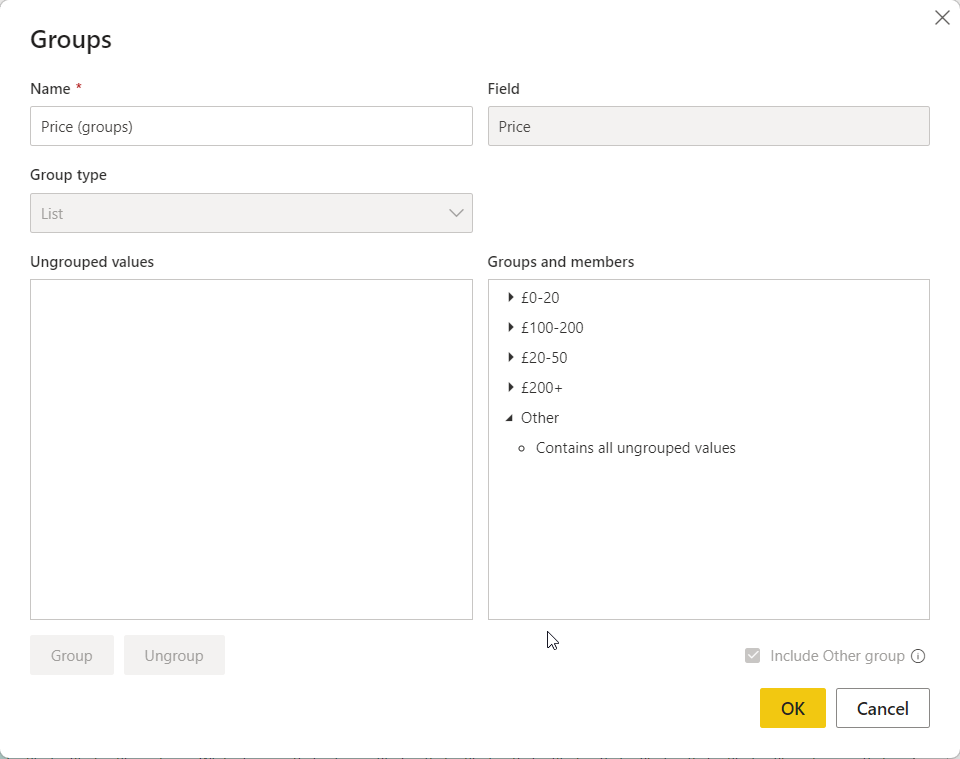This screenshot has height=759, width=960.
Task: Click the 'Ungrouped values' heading
Action: pyautogui.click(x=92, y=262)
